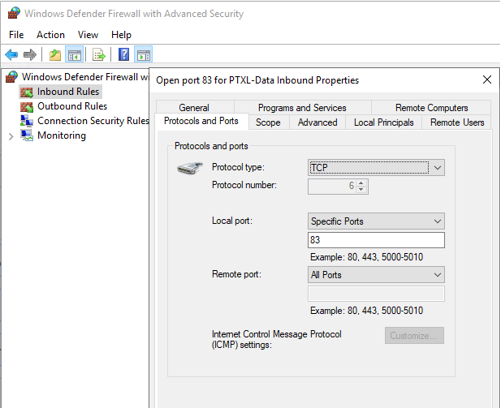Click the serial connector icon beside Protocol type
Viewport: 500px width, 408px height.
pos(190,168)
